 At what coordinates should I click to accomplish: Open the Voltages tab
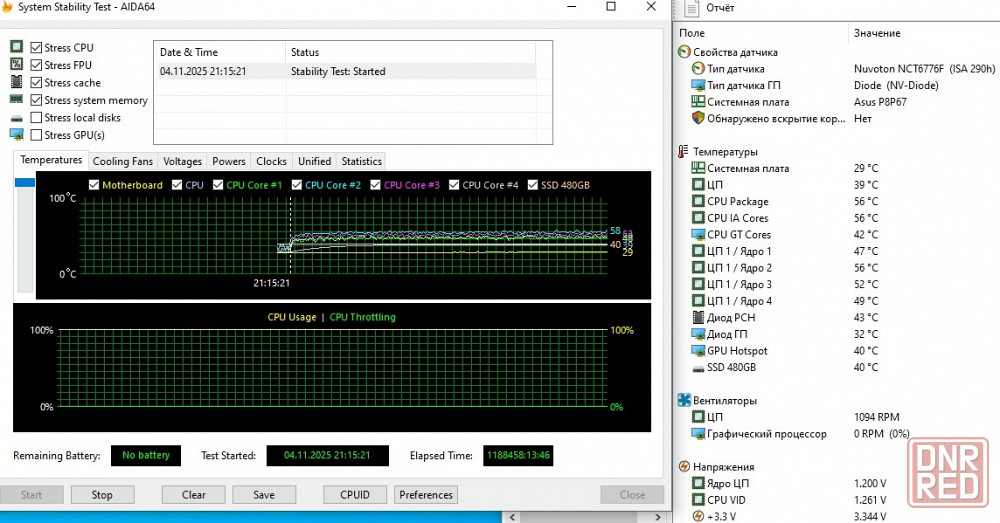182,161
